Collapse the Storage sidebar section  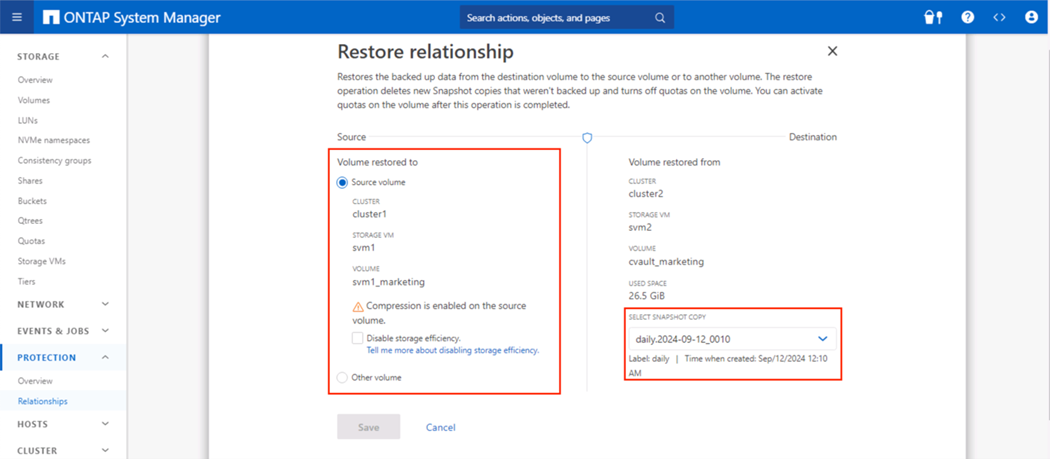(105, 57)
